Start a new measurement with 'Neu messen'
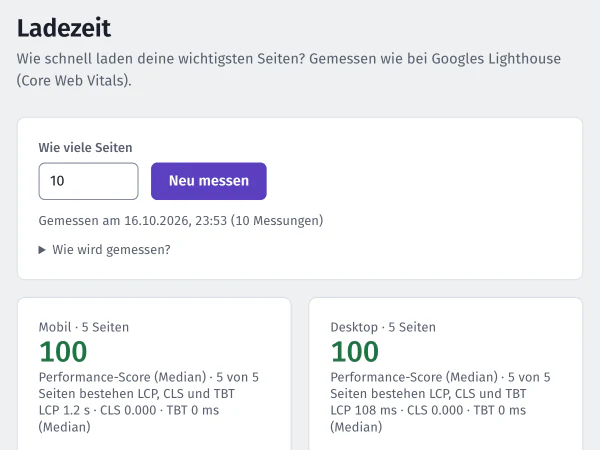The height and width of the screenshot is (450, 600). (x=209, y=181)
